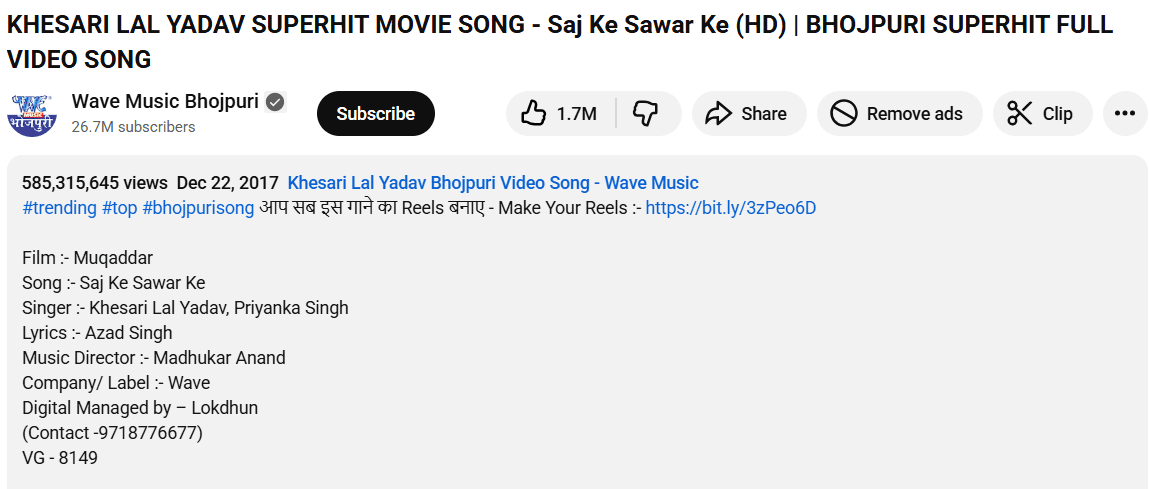The height and width of the screenshot is (489, 1149).
Task: Open the three-dot more actions menu
Action: point(1125,114)
